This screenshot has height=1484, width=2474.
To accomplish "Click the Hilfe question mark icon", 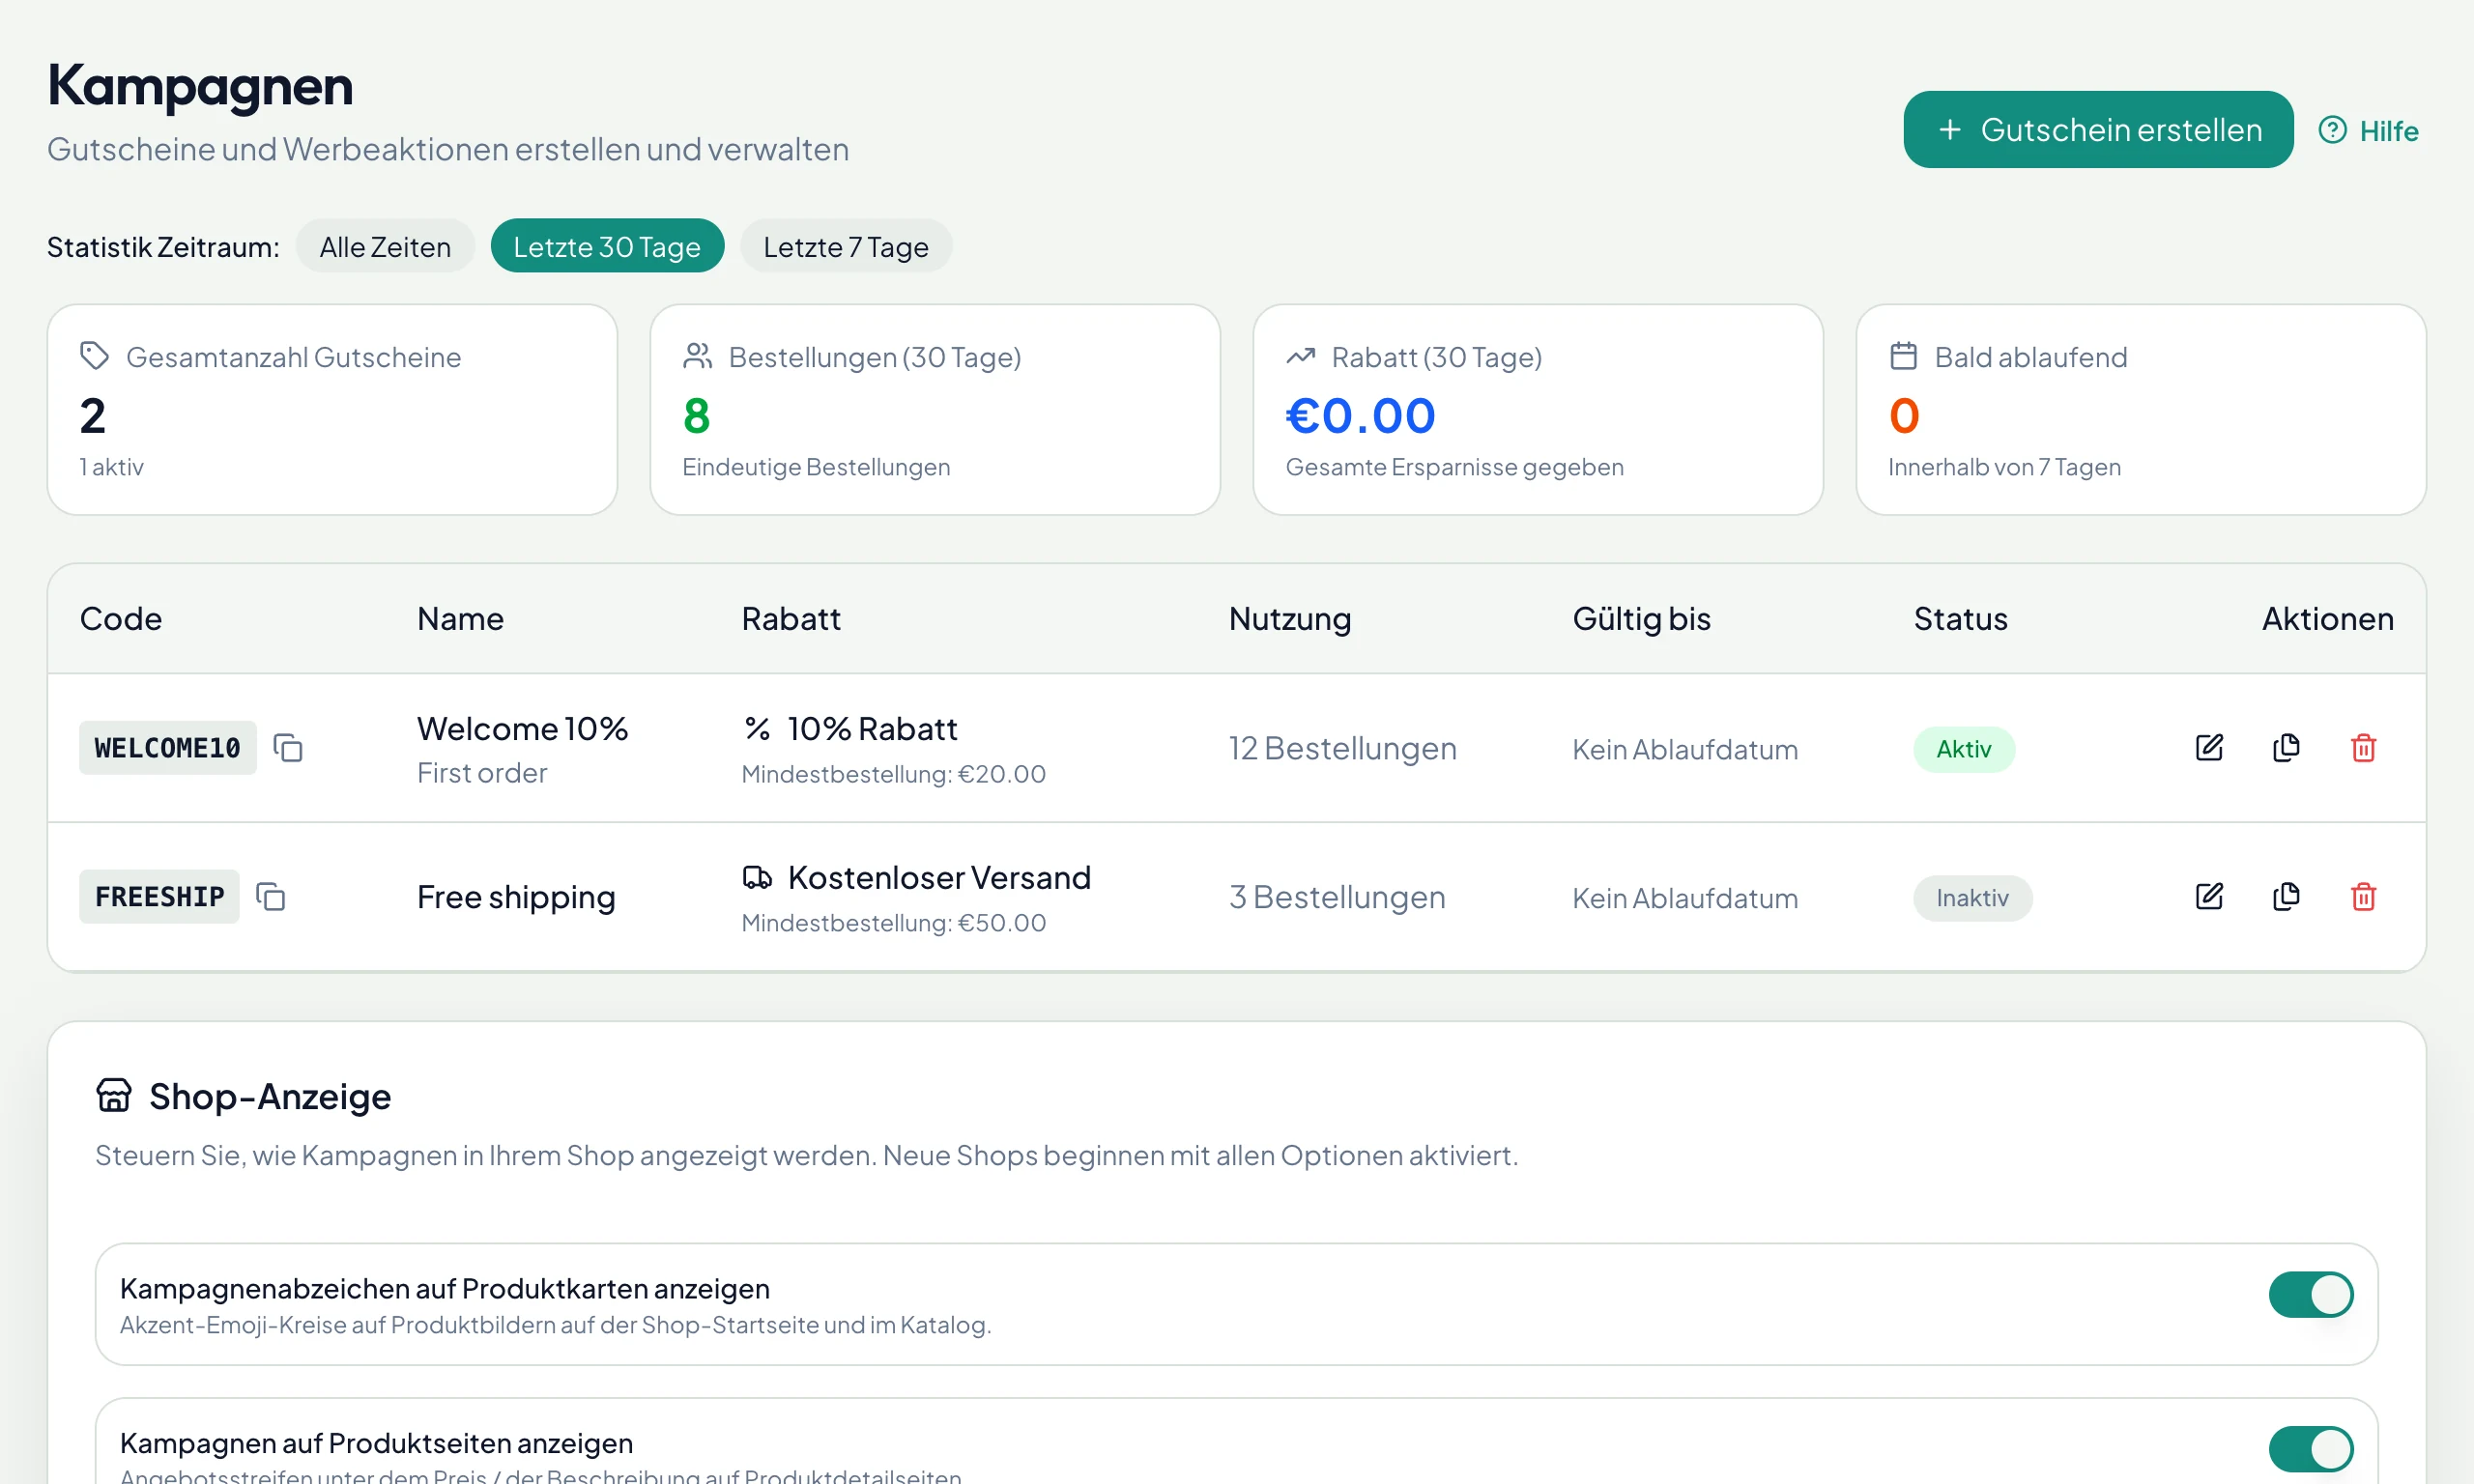I will click(x=2332, y=130).
